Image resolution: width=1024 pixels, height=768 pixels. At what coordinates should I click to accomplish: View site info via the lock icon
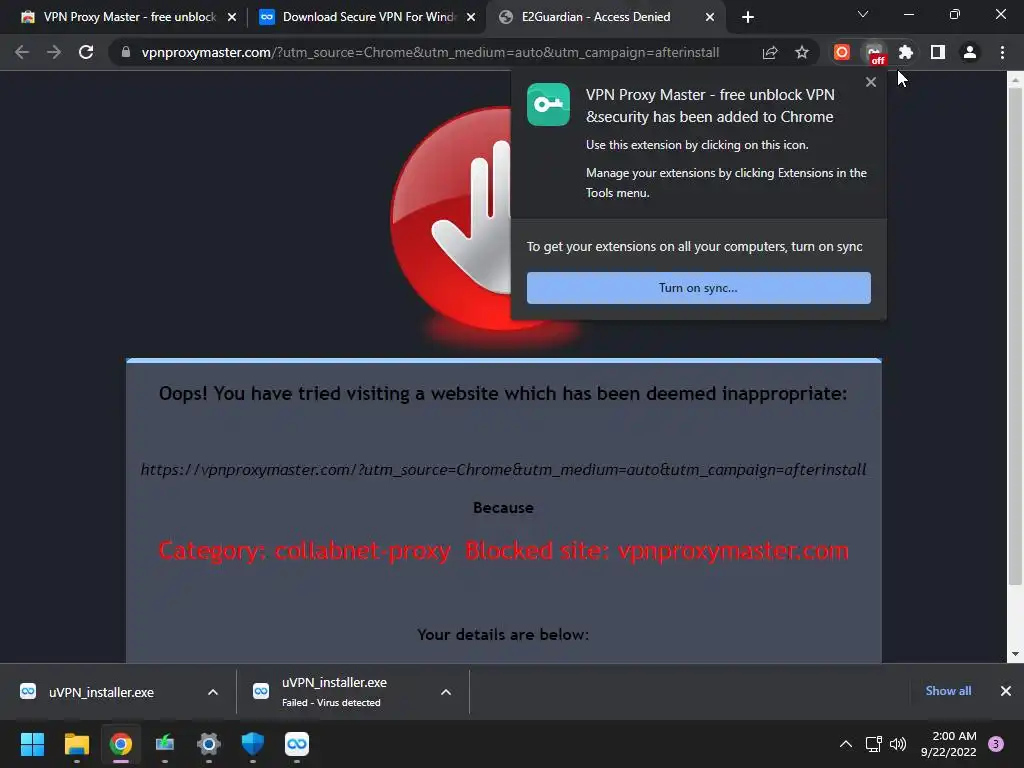pyautogui.click(x=126, y=52)
